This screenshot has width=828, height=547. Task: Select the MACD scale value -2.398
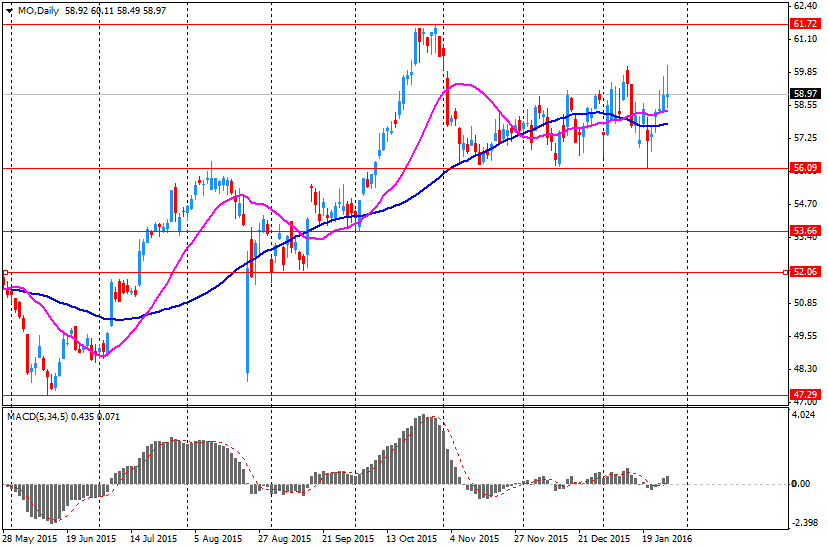coord(804,523)
